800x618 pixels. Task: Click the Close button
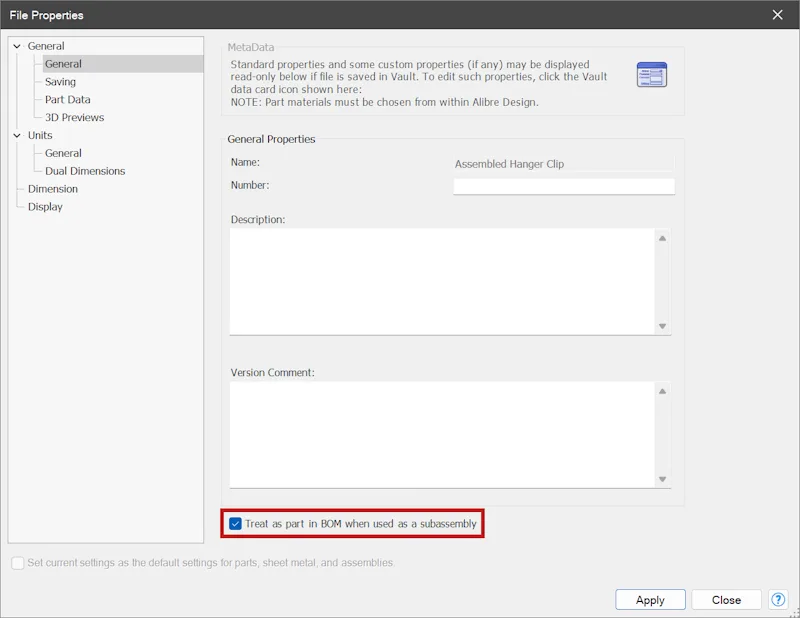[726, 600]
